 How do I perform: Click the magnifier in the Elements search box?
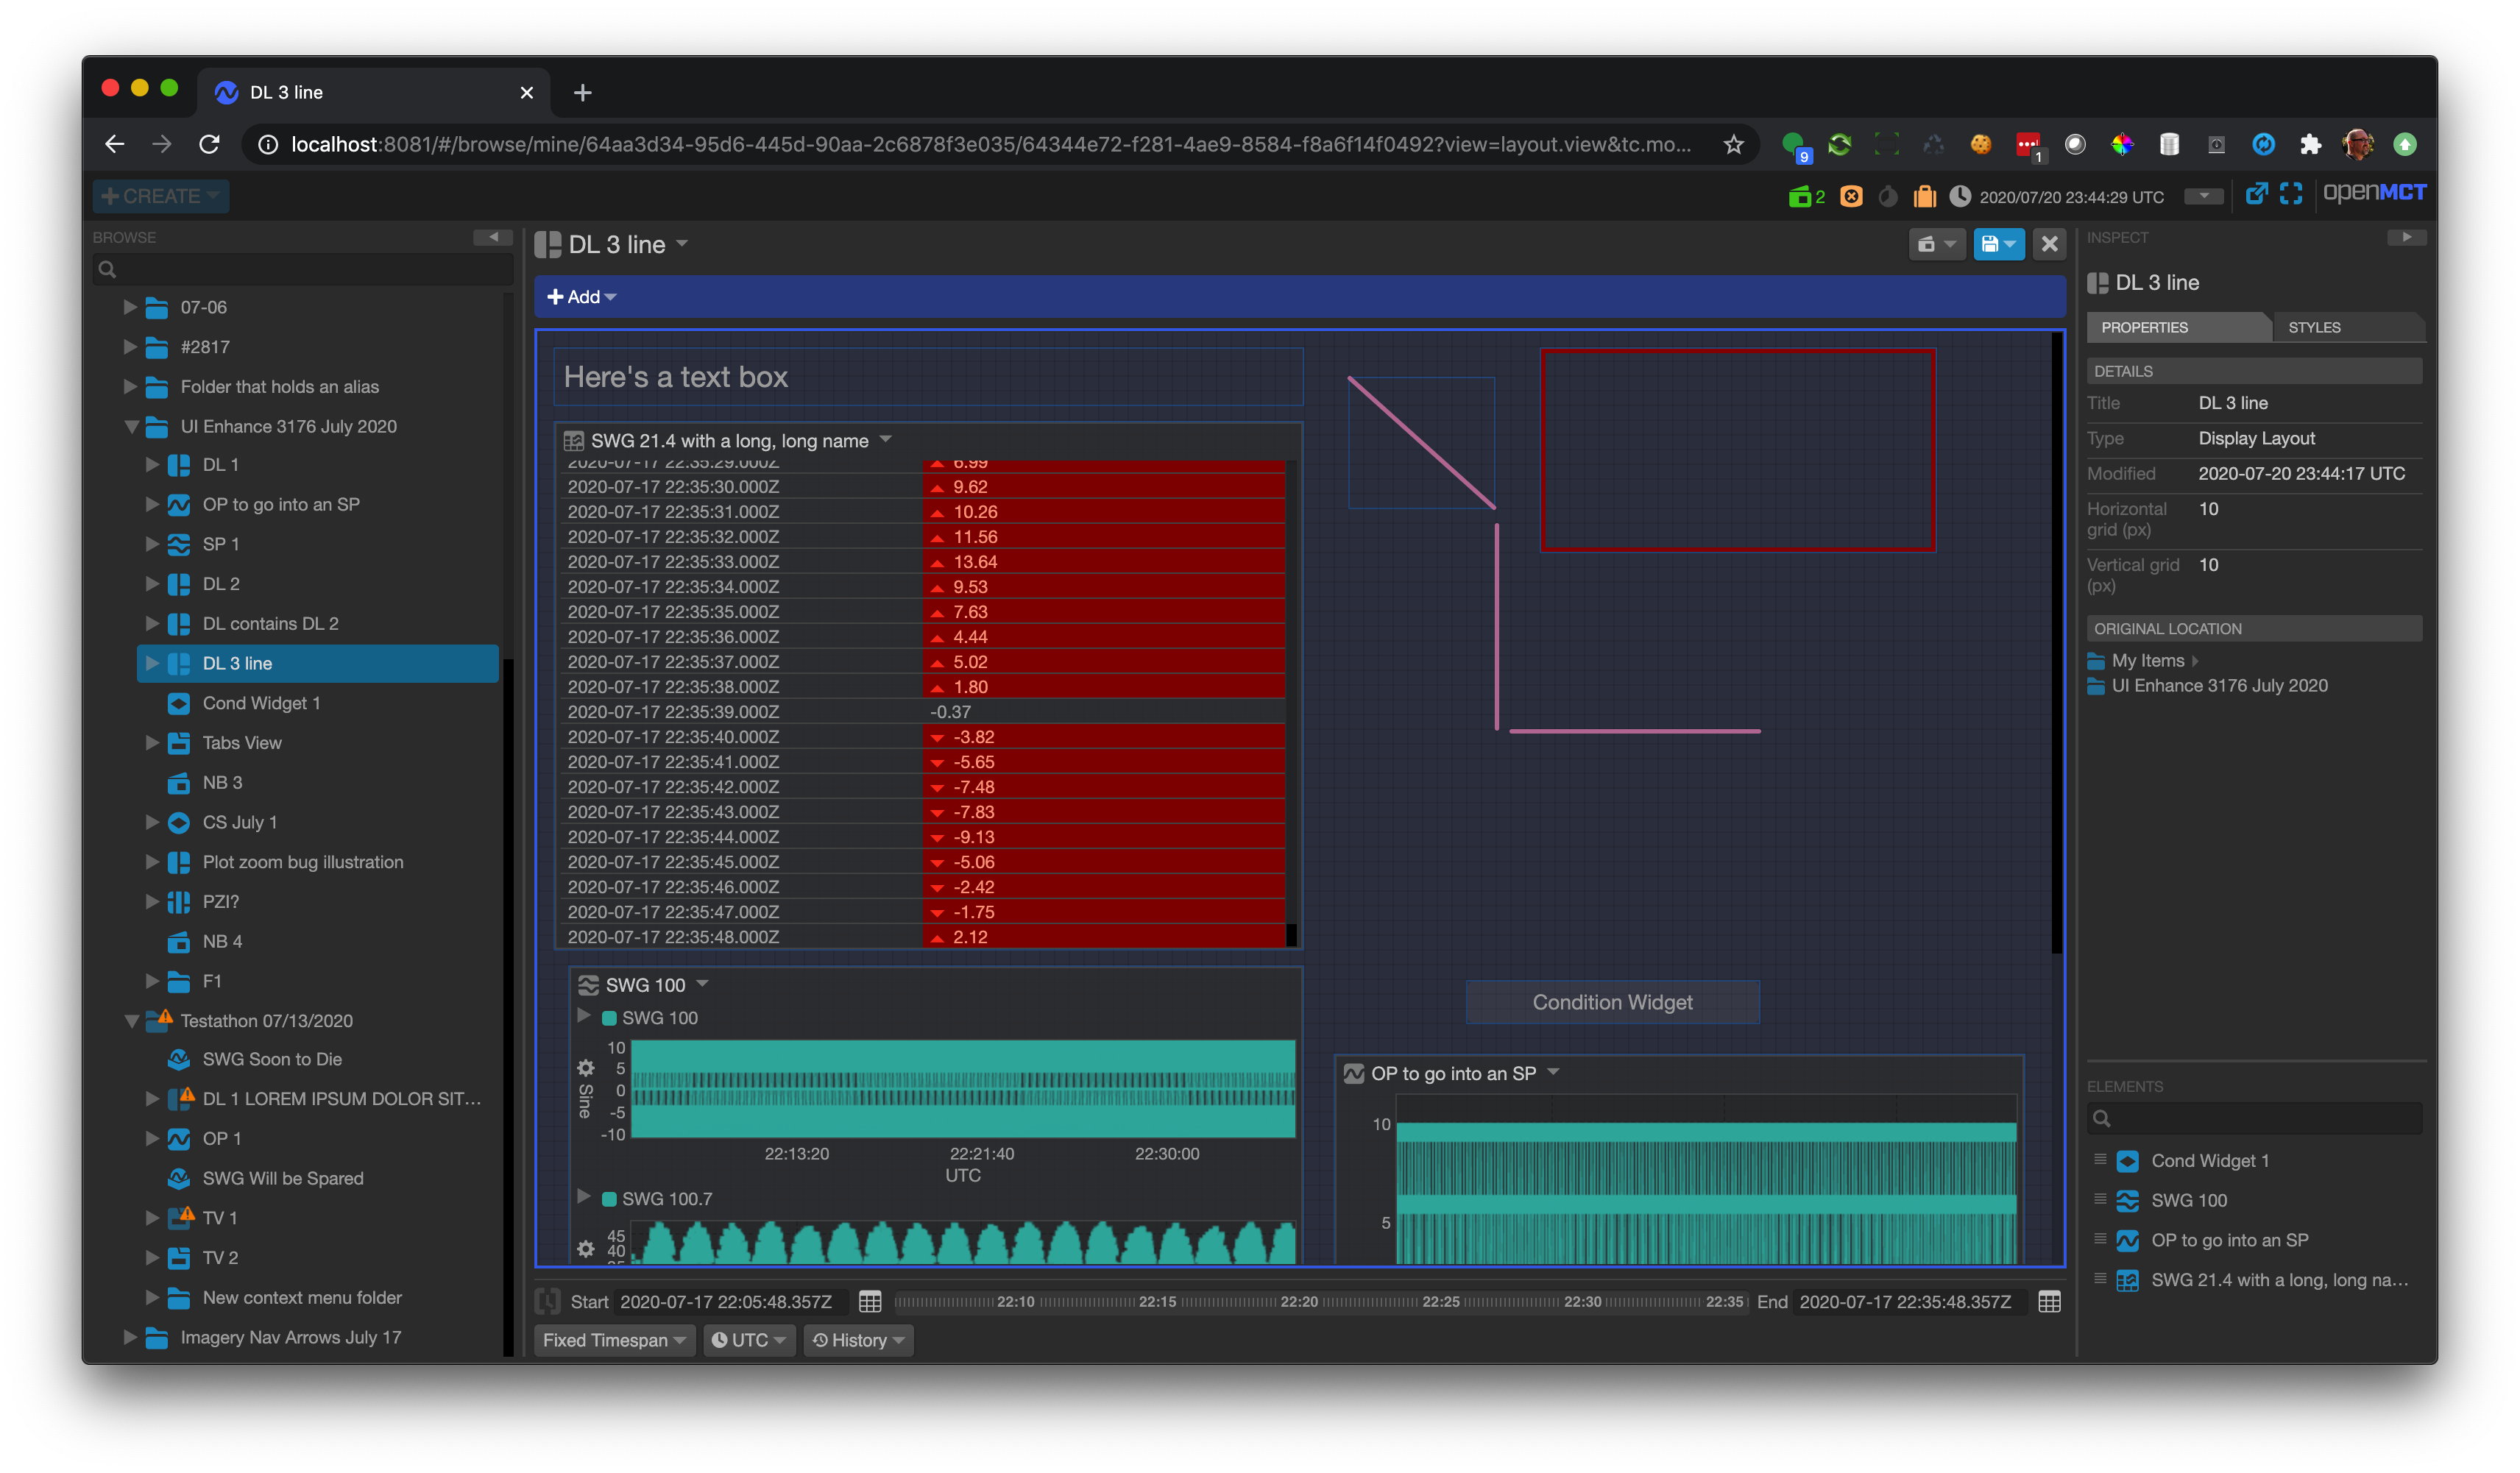[x=2102, y=1118]
